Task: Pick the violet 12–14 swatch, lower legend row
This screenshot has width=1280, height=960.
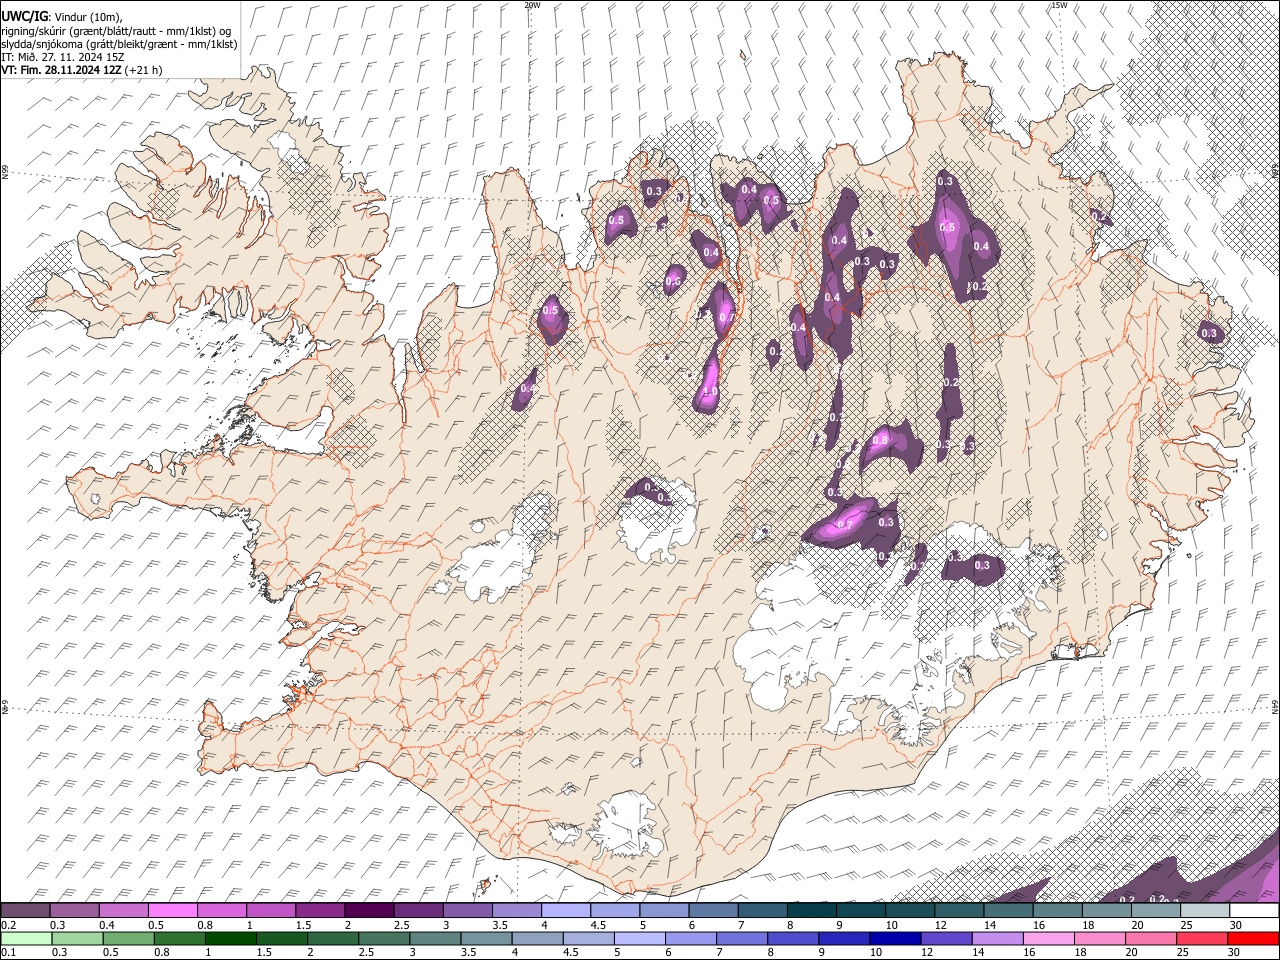Action: click(x=945, y=938)
